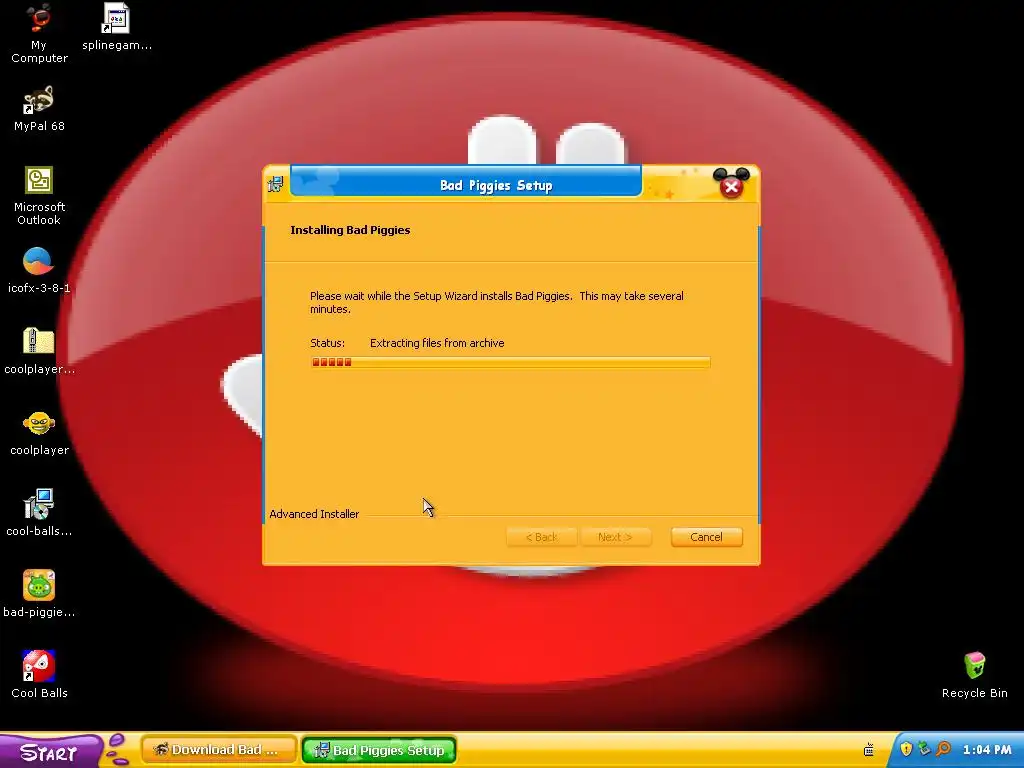Image resolution: width=1024 pixels, height=768 pixels.
Task: Select the bad-piggie installer icon
Action: point(39,594)
